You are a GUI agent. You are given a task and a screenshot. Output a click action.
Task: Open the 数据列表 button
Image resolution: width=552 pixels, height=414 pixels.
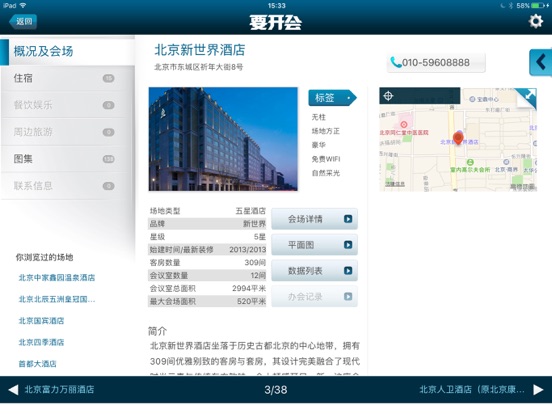tap(314, 271)
